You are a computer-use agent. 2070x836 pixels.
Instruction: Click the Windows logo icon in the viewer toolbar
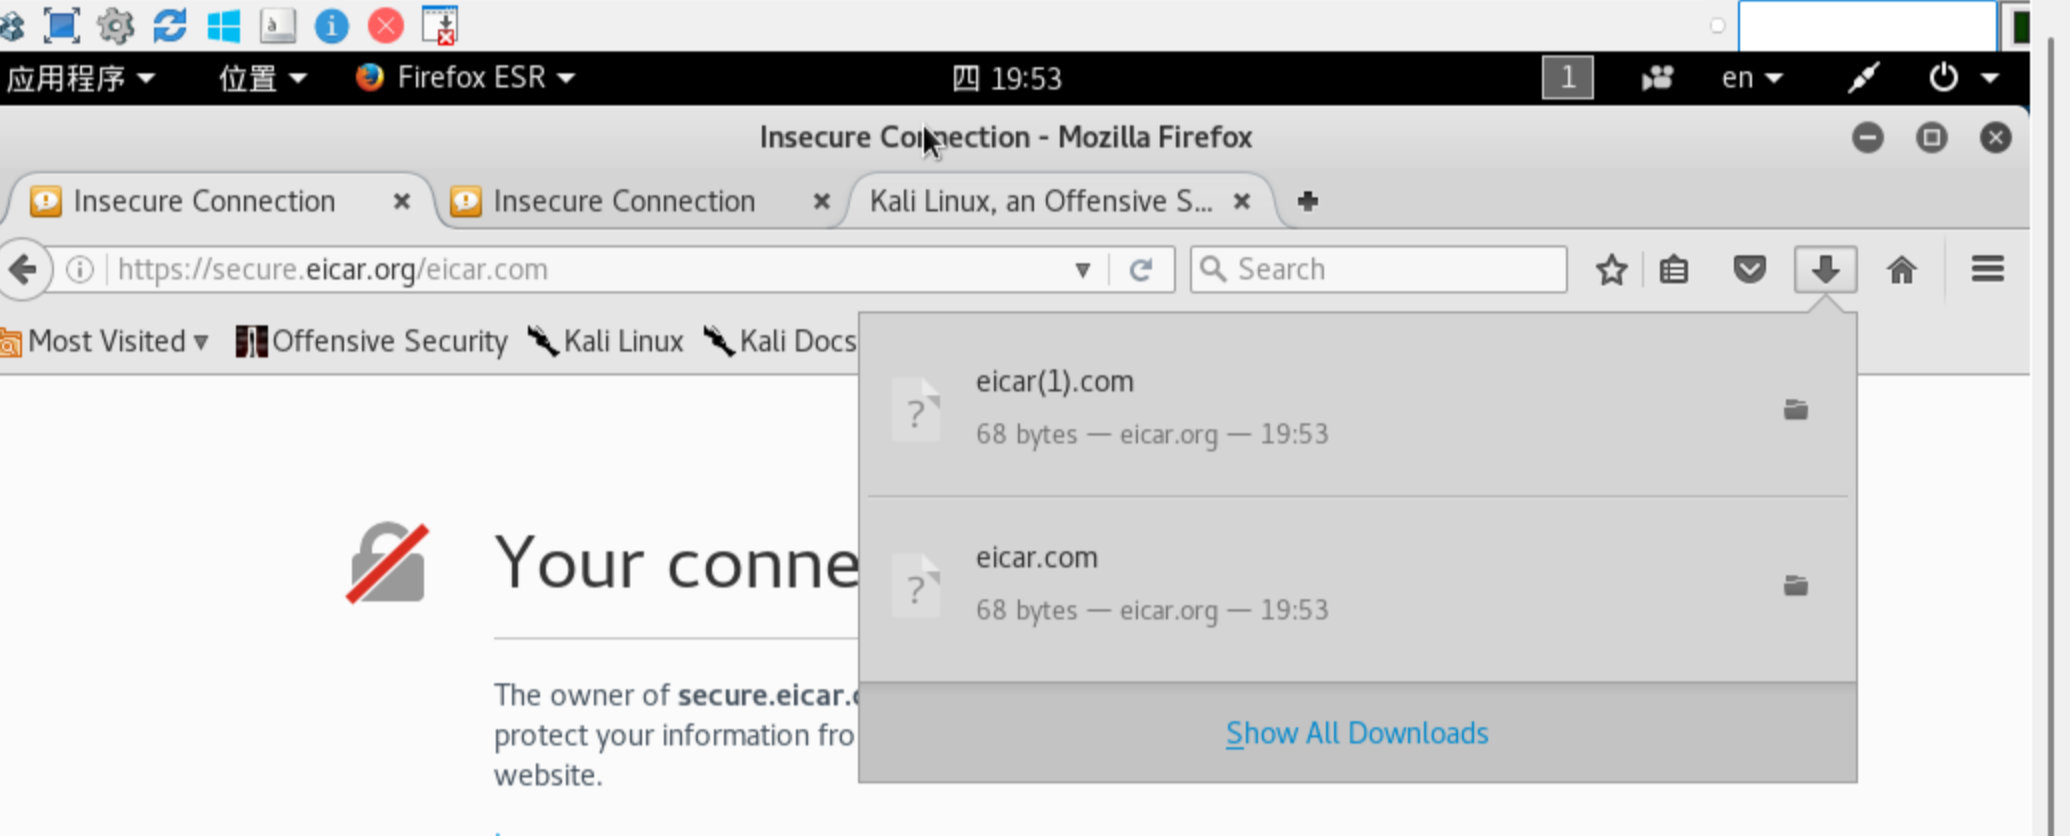pos(224,25)
